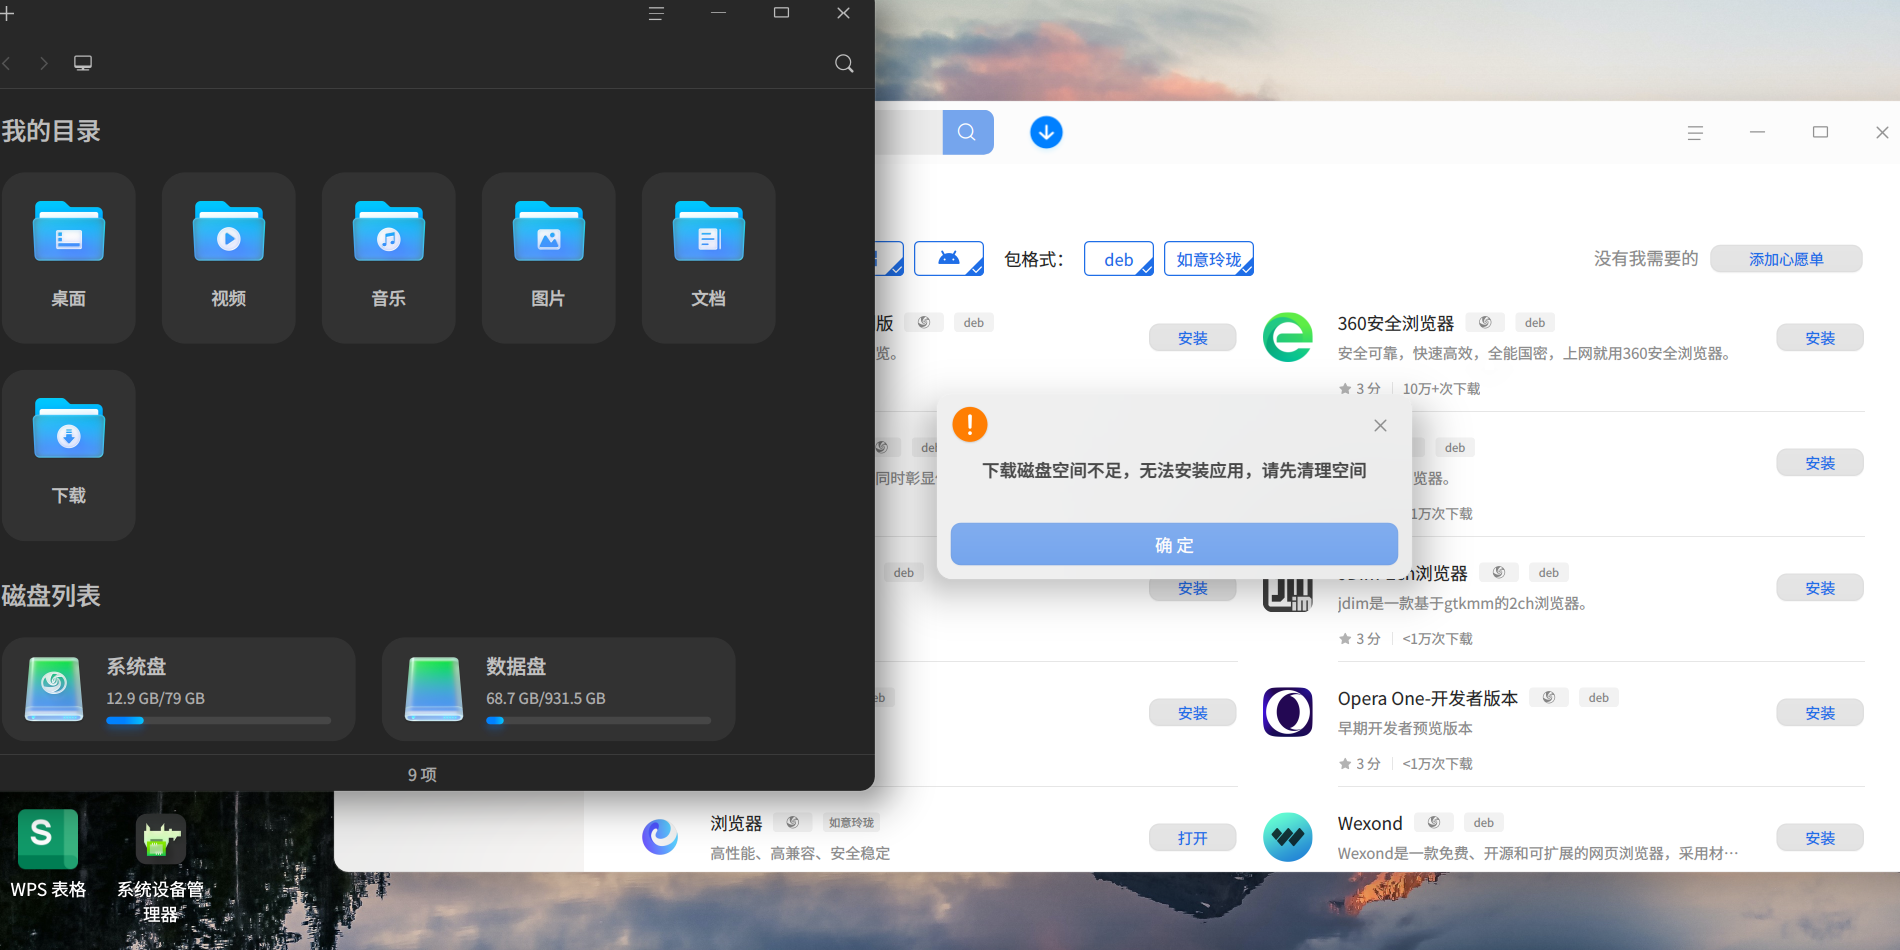
Task: Select the 系统盘 system disk
Action: click(x=179, y=689)
